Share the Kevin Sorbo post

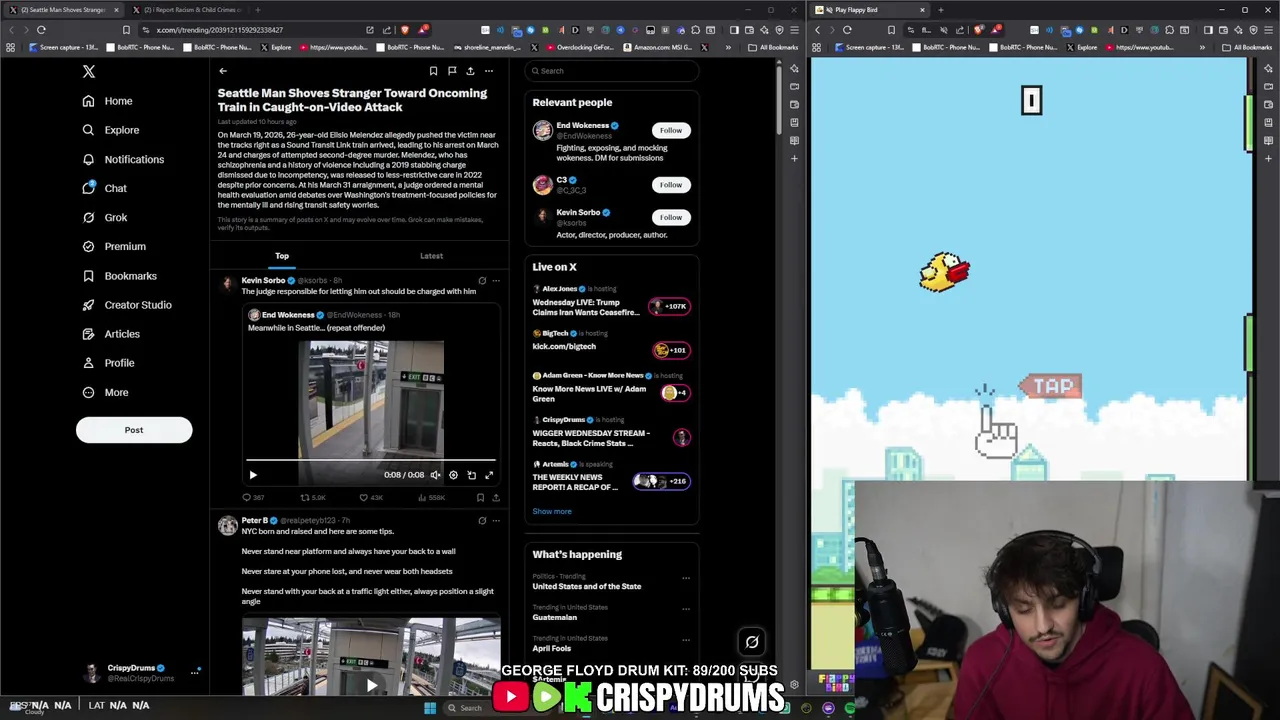click(x=496, y=497)
